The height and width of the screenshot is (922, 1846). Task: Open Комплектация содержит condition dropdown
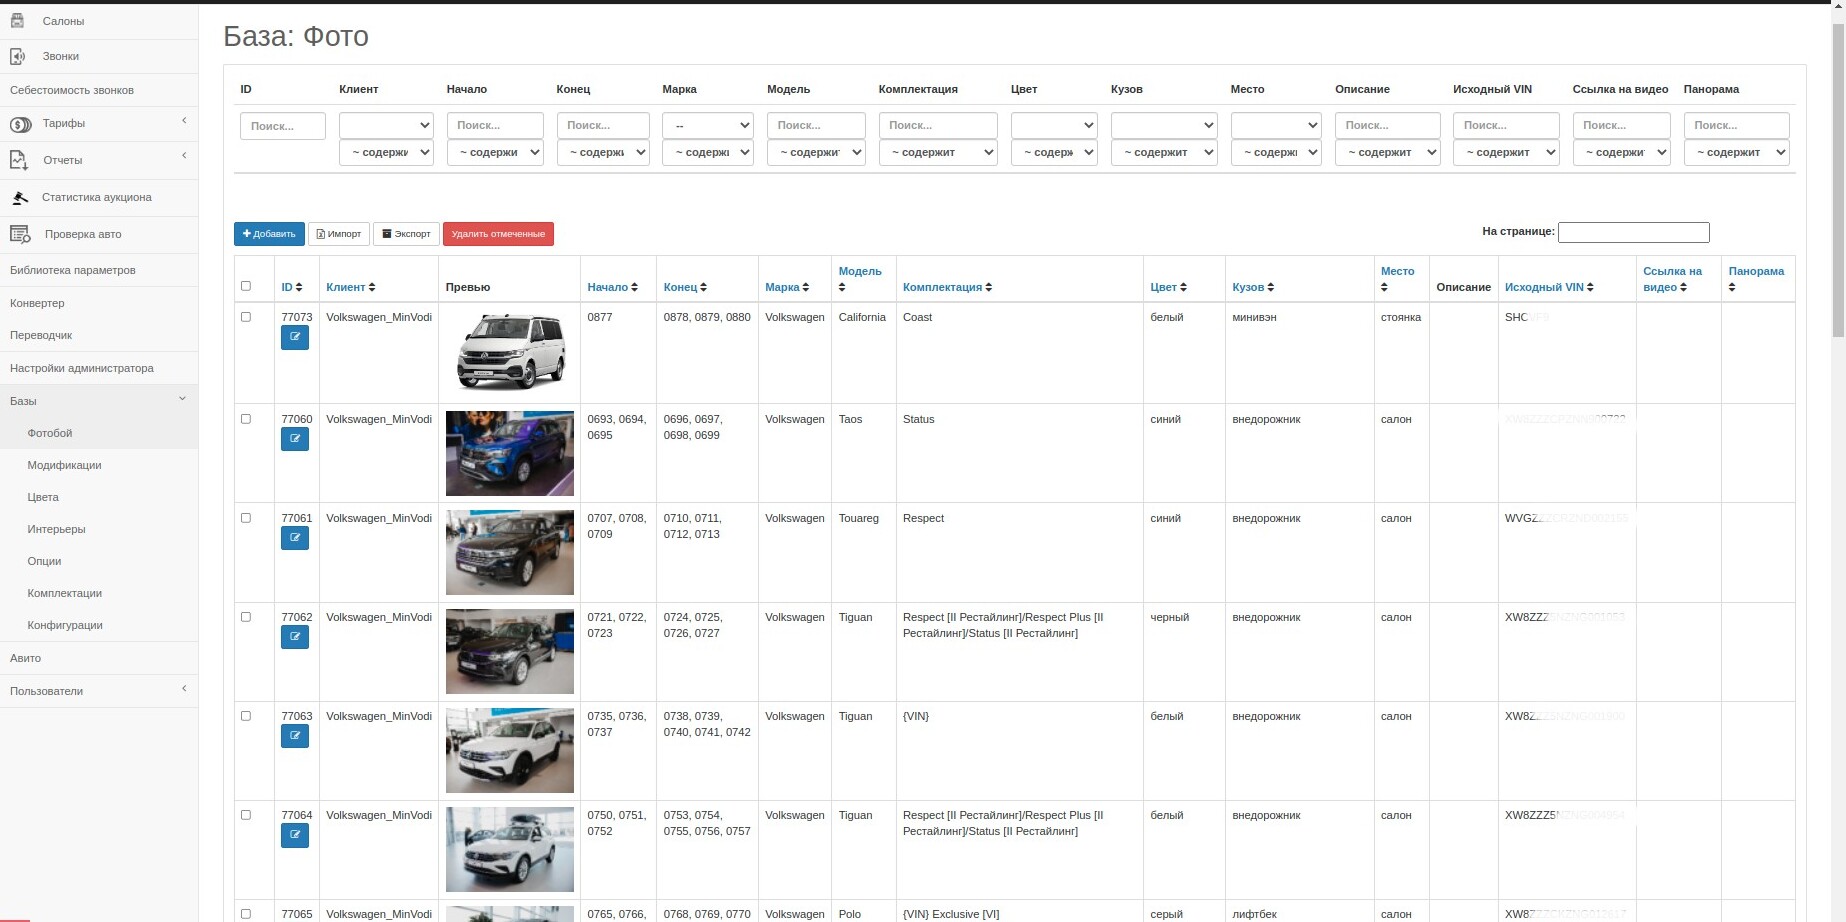pos(938,152)
